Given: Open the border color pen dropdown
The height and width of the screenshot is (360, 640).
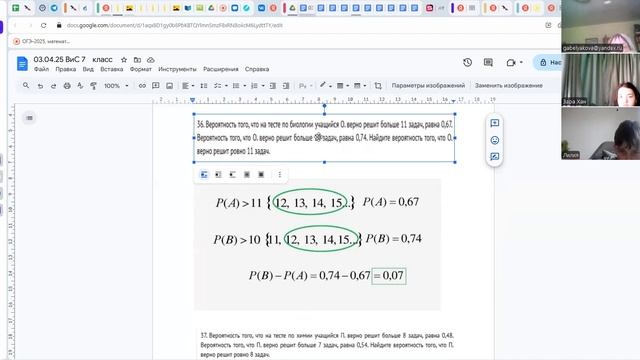Looking at the screenshot, I should (325, 85).
